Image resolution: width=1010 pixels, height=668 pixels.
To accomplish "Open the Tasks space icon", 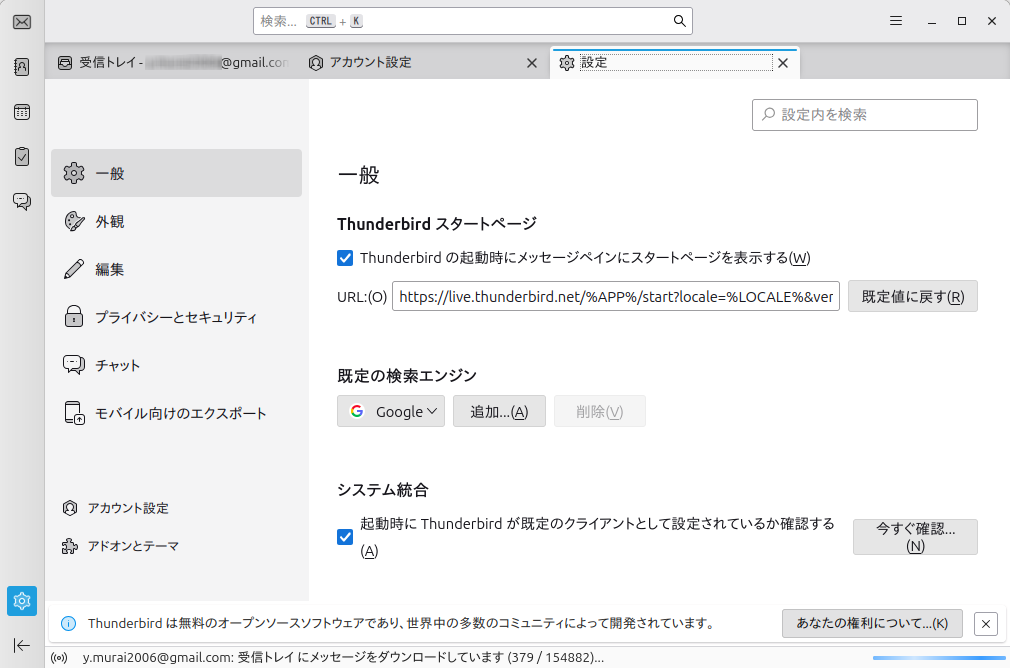I will pos(21,156).
